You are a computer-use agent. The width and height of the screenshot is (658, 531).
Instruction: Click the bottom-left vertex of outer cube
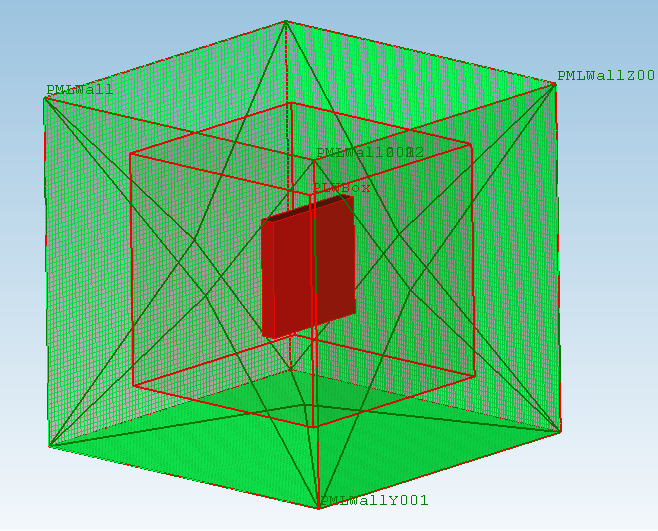49,446
